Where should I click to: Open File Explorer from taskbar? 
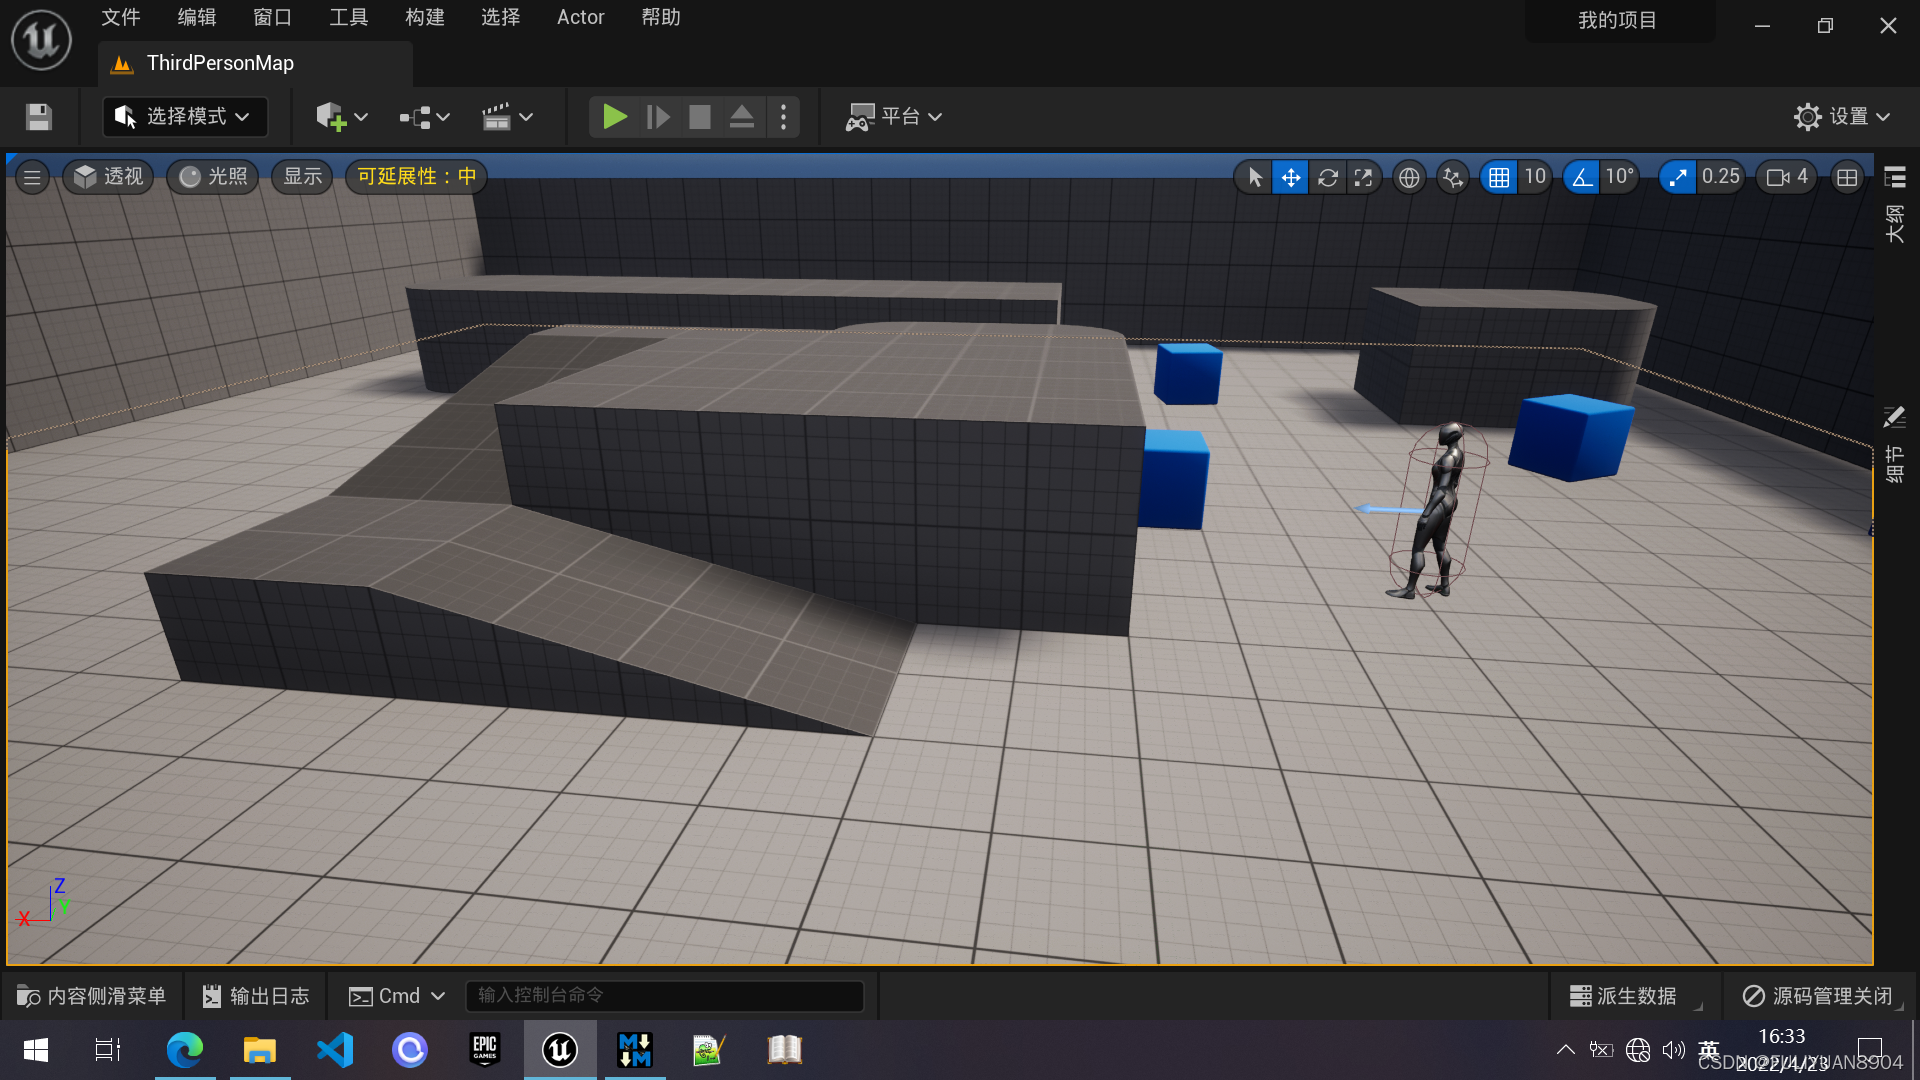coord(260,1050)
